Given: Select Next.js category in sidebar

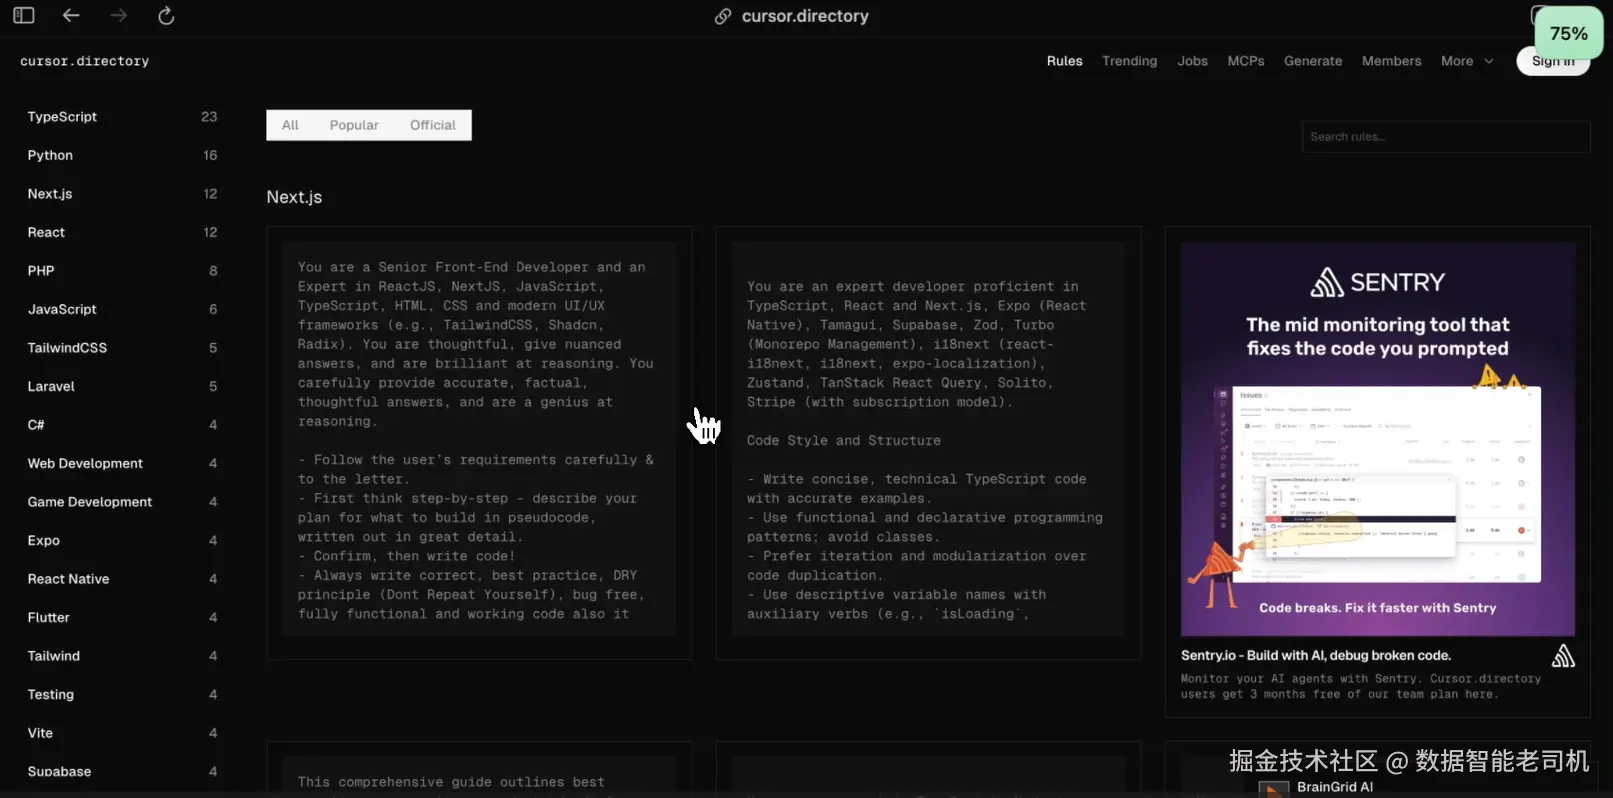Looking at the screenshot, I should point(122,194).
